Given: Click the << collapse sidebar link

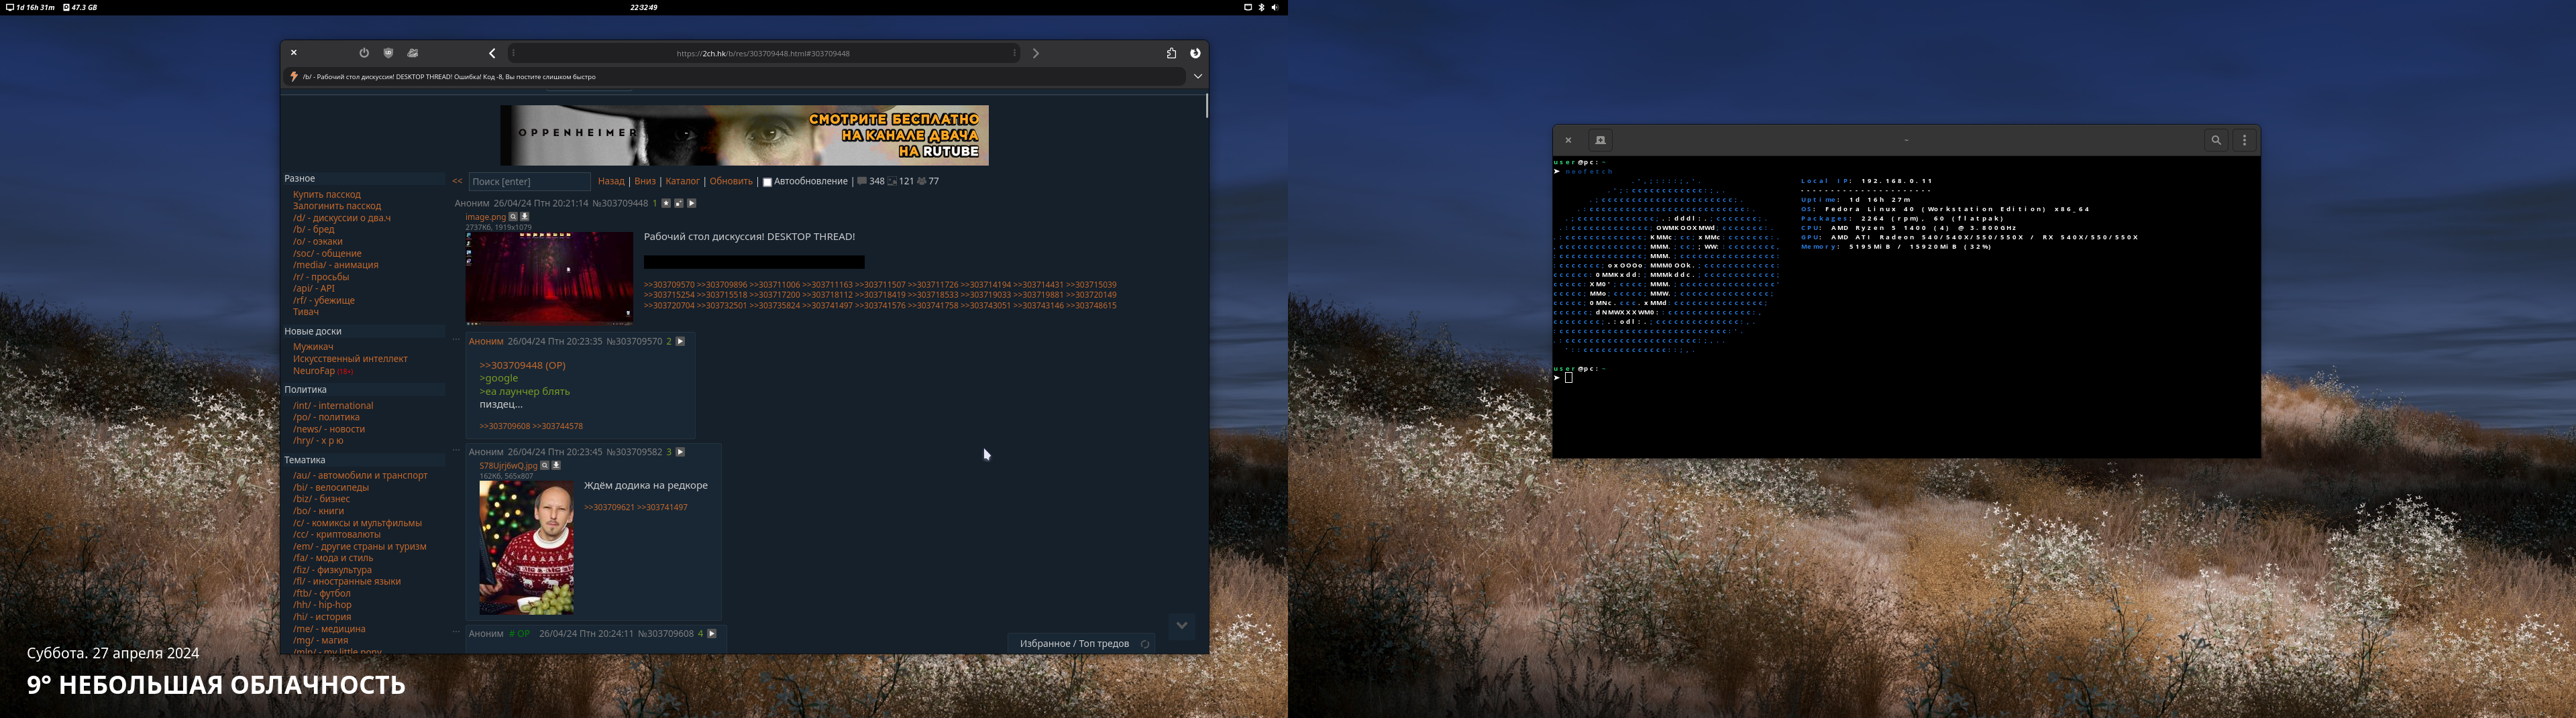Looking at the screenshot, I should pos(457,181).
